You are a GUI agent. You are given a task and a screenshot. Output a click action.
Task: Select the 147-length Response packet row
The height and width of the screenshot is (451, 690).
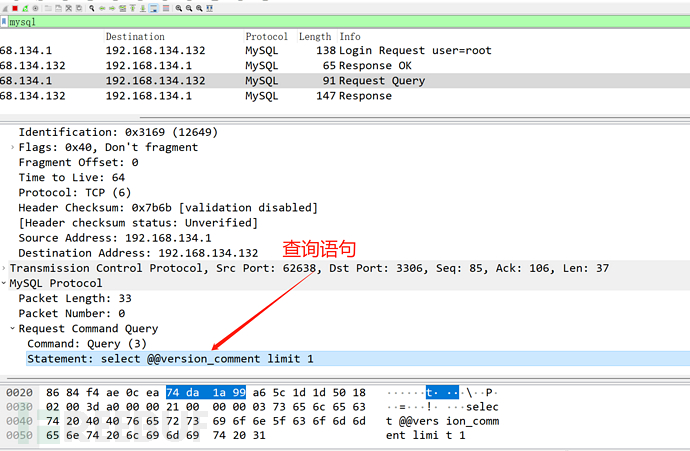(345, 95)
